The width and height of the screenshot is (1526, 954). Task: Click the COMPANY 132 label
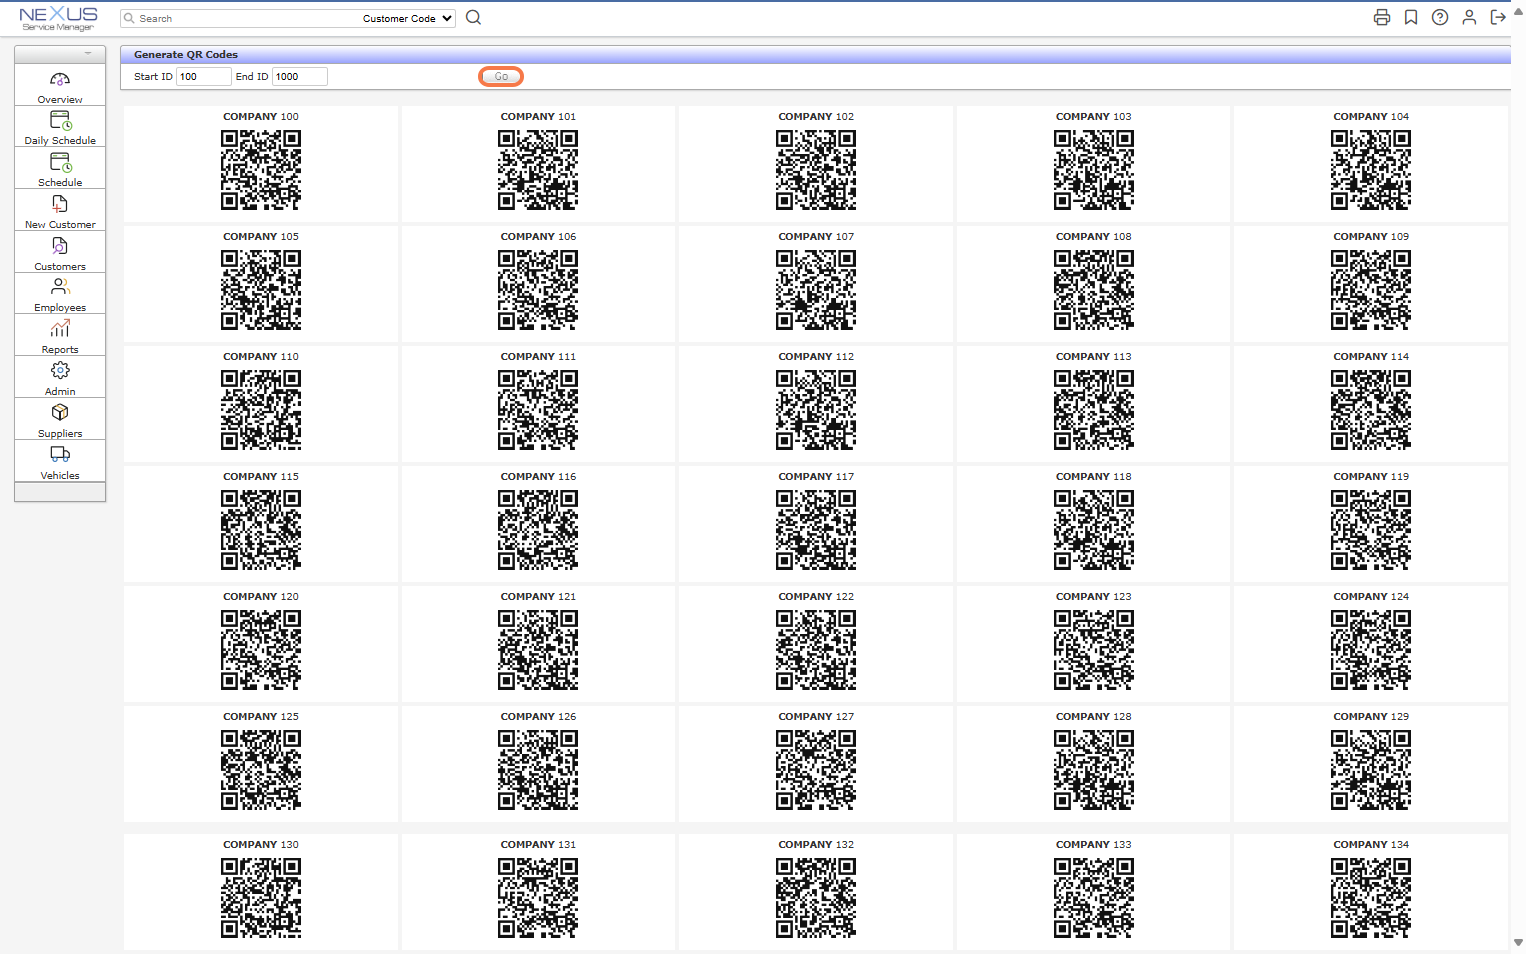point(816,845)
